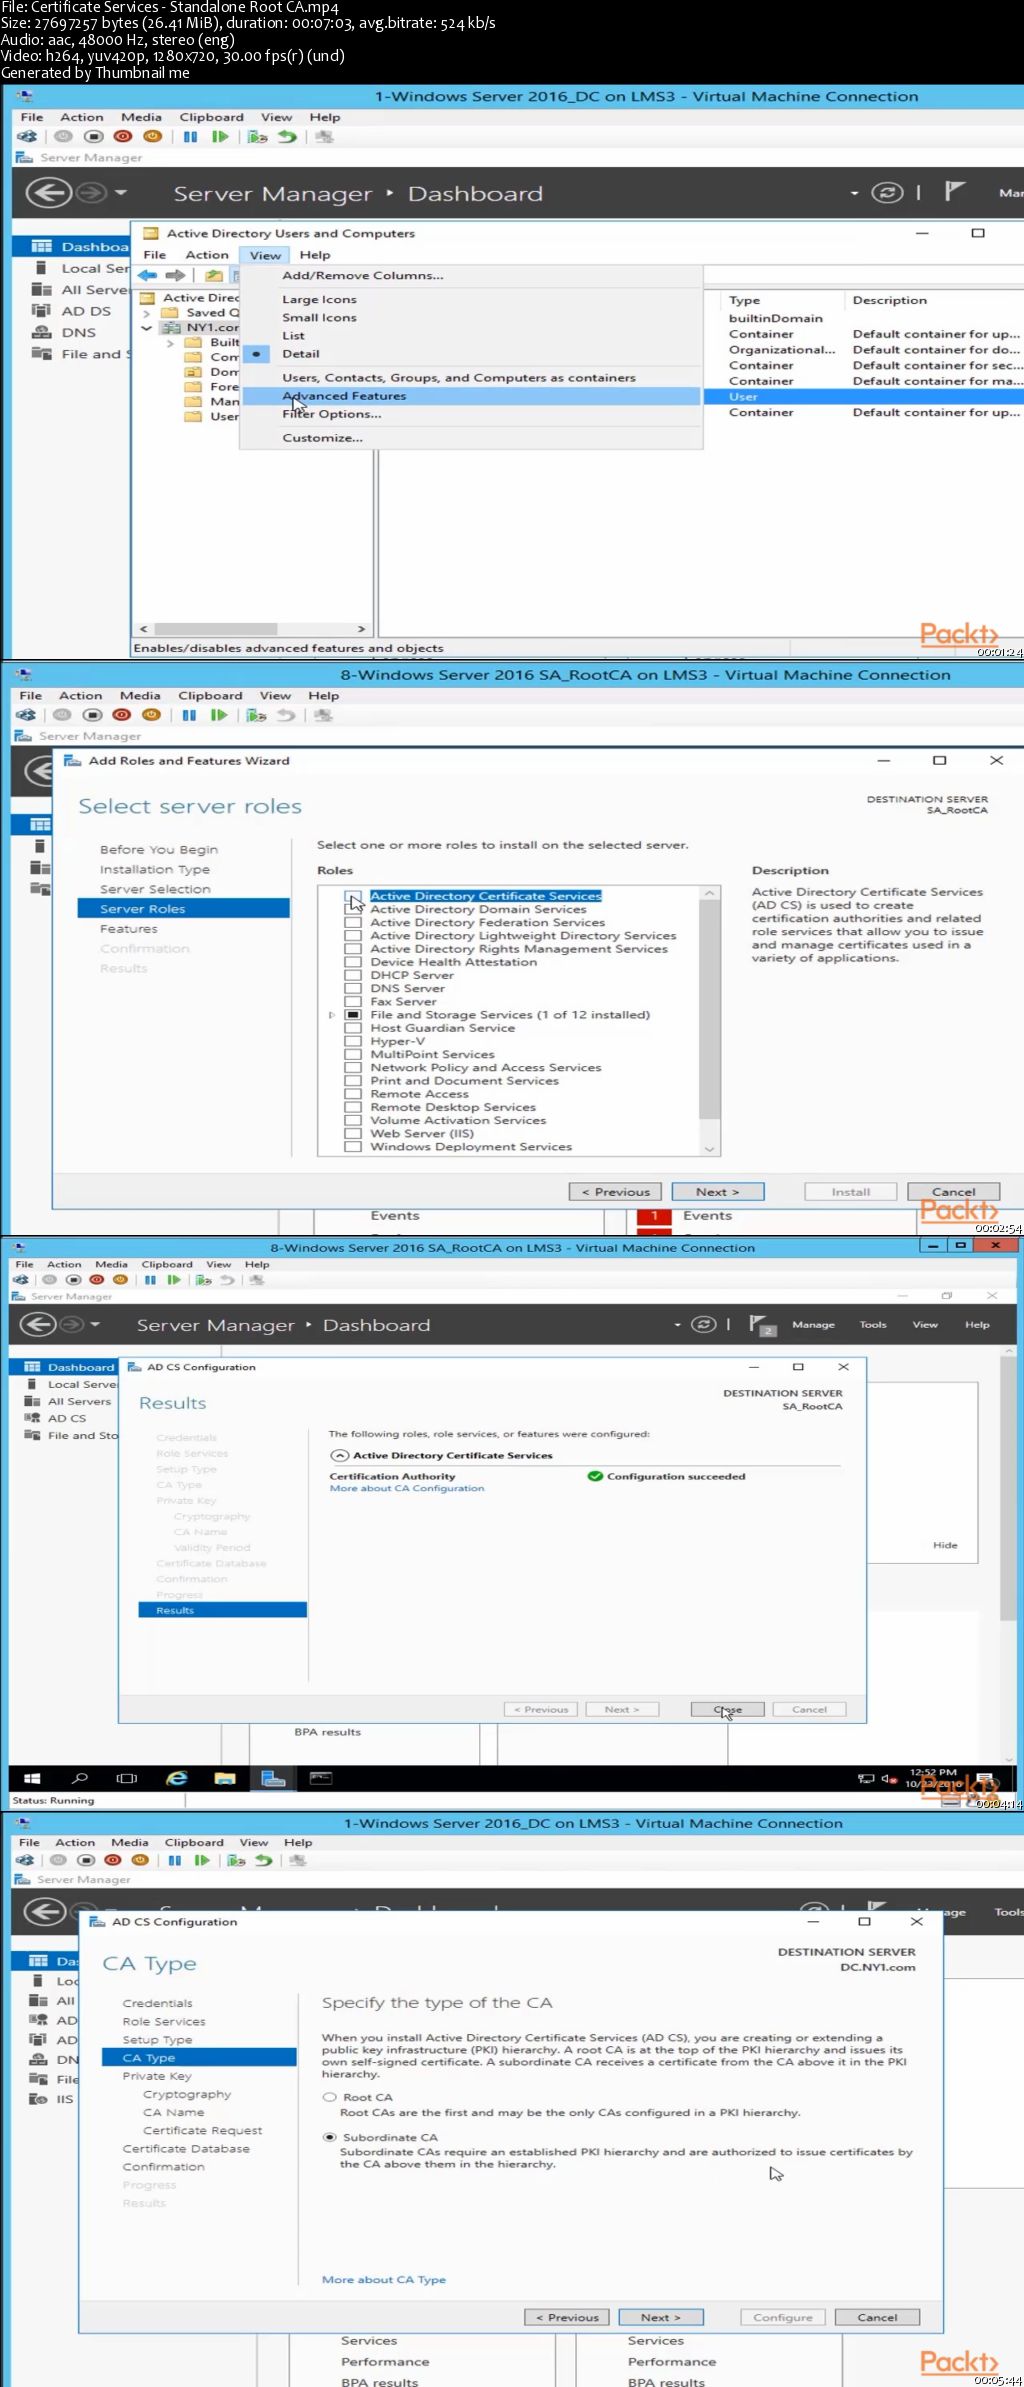Click Save (orange) icon in the CA Type frame's VM toolbar
This screenshot has height=2387, width=1024.
coord(140,1860)
